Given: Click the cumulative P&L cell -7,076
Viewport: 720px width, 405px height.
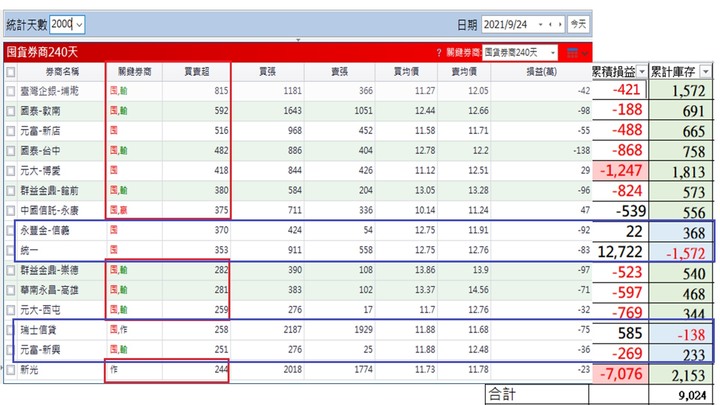Looking at the screenshot, I should click(620, 374).
